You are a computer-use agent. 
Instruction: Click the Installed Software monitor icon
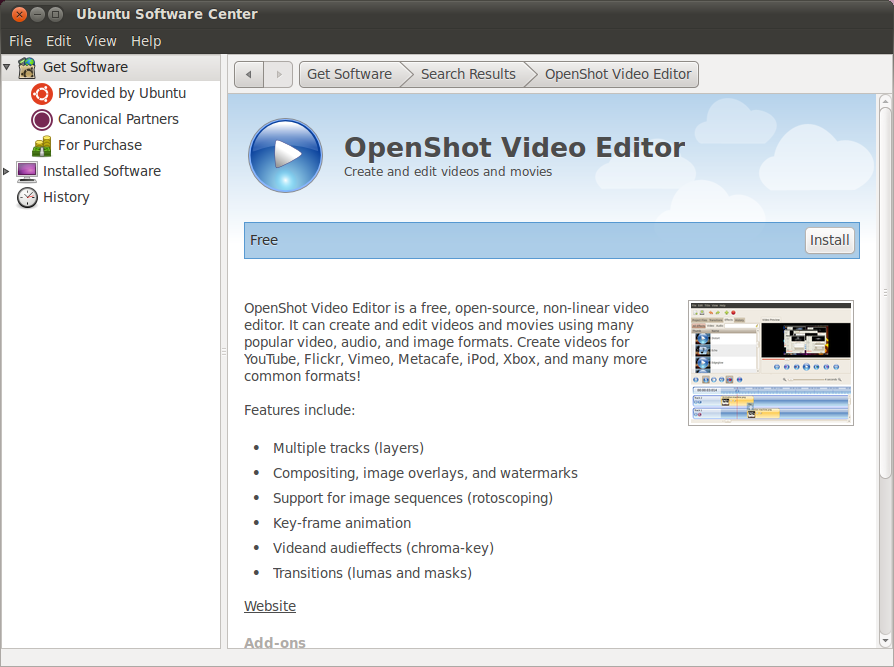pos(27,172)
